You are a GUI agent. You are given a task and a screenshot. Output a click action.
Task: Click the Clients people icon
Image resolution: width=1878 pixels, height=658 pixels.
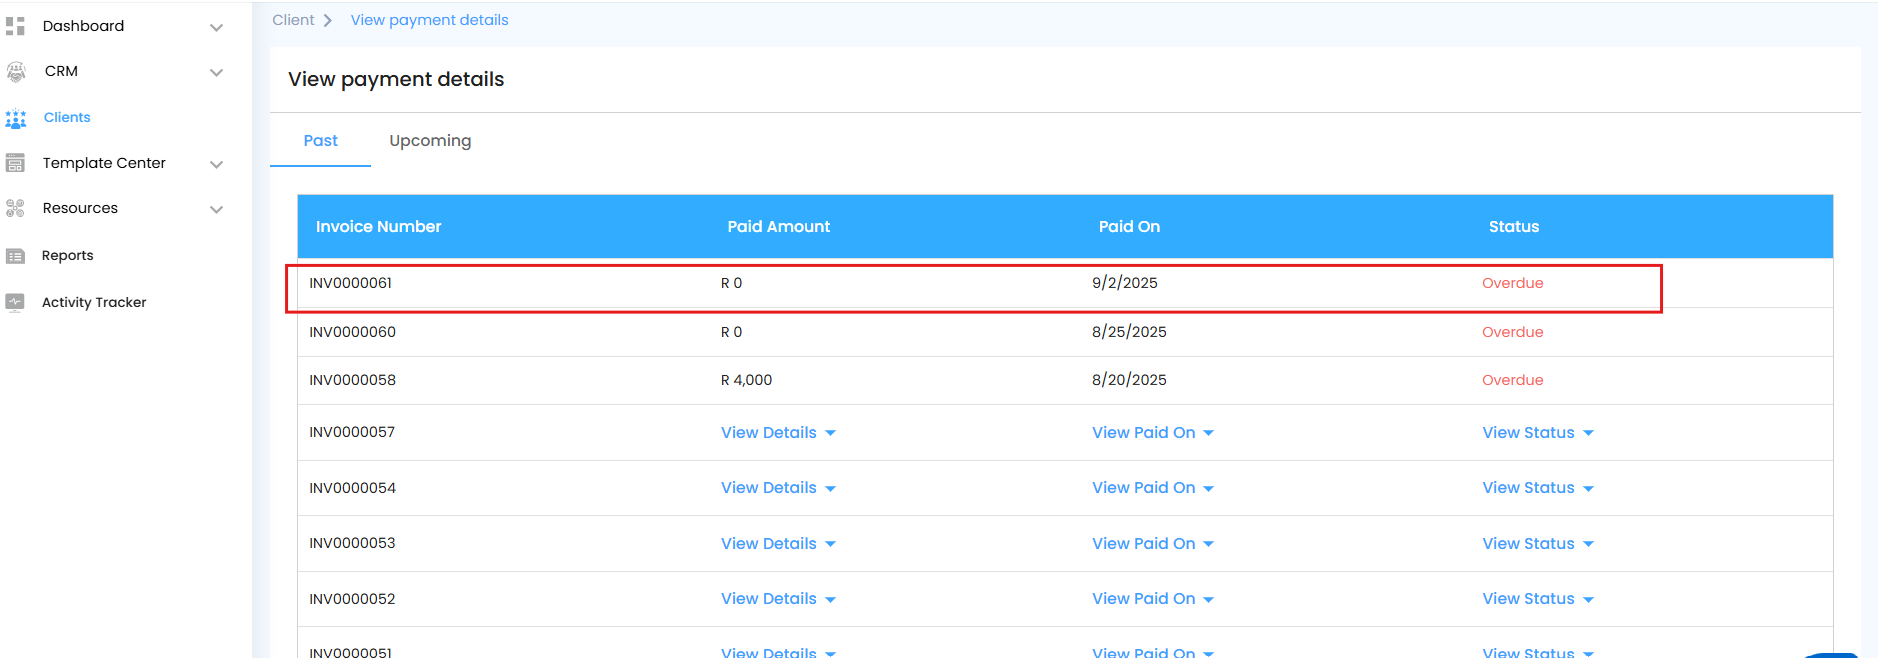[16, 119]
